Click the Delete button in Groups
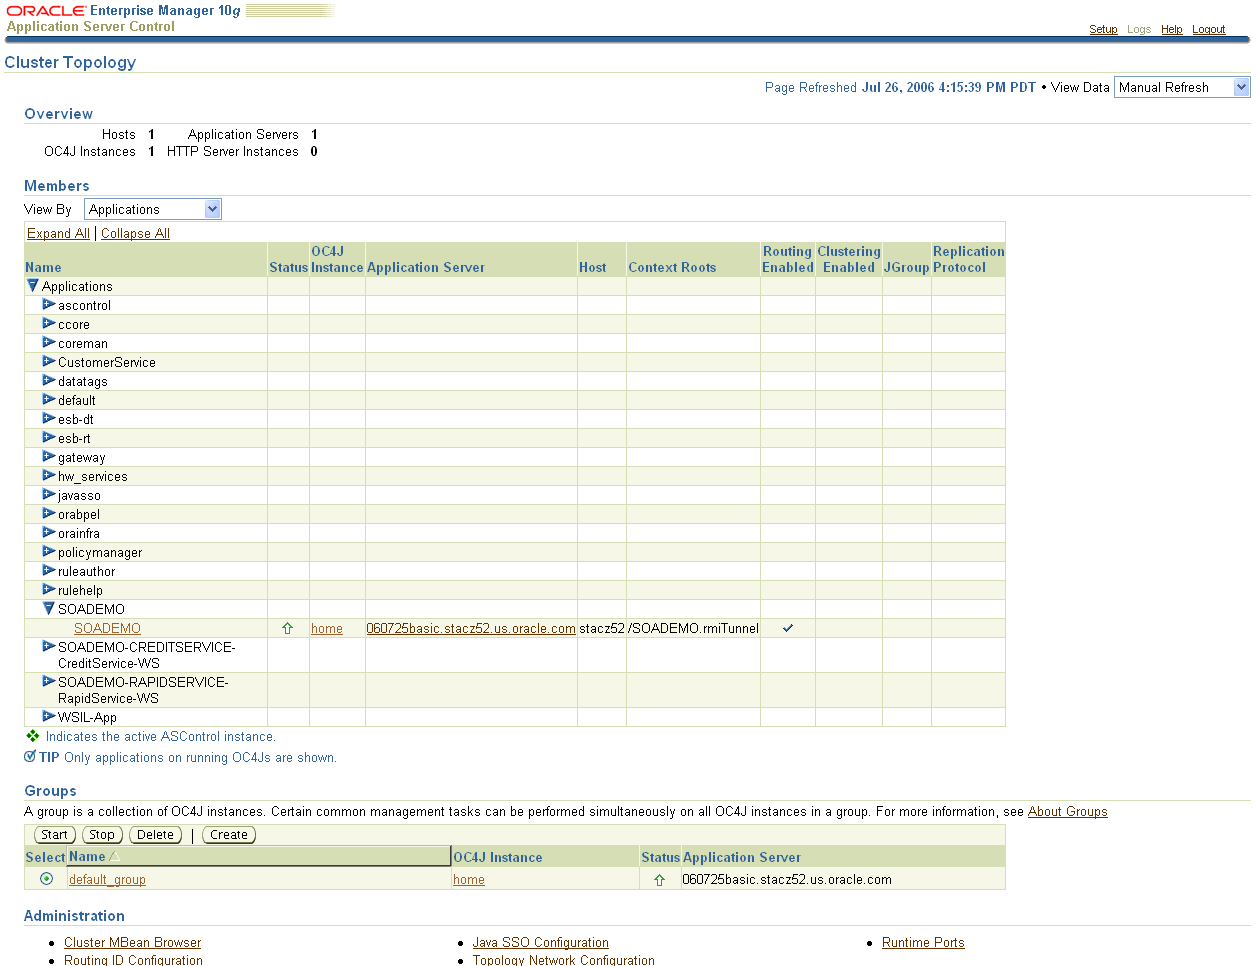The image size is (1256, 966). 155,835
